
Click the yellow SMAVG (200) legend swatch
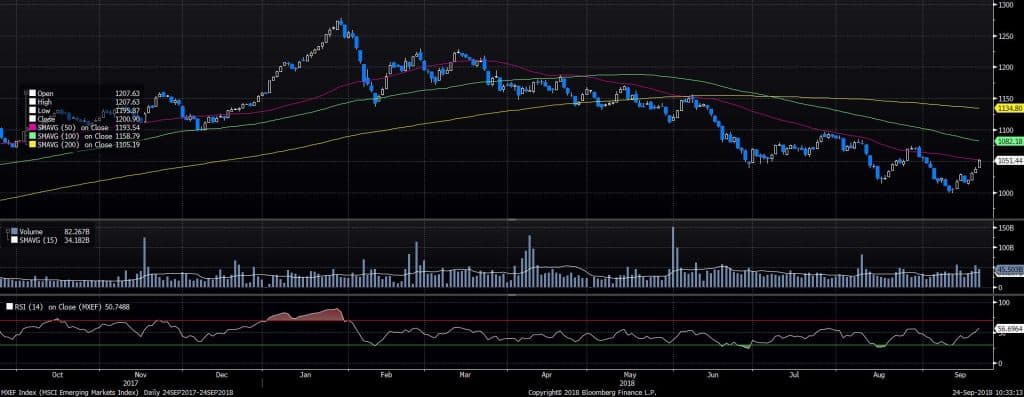[x=32, y=144]
